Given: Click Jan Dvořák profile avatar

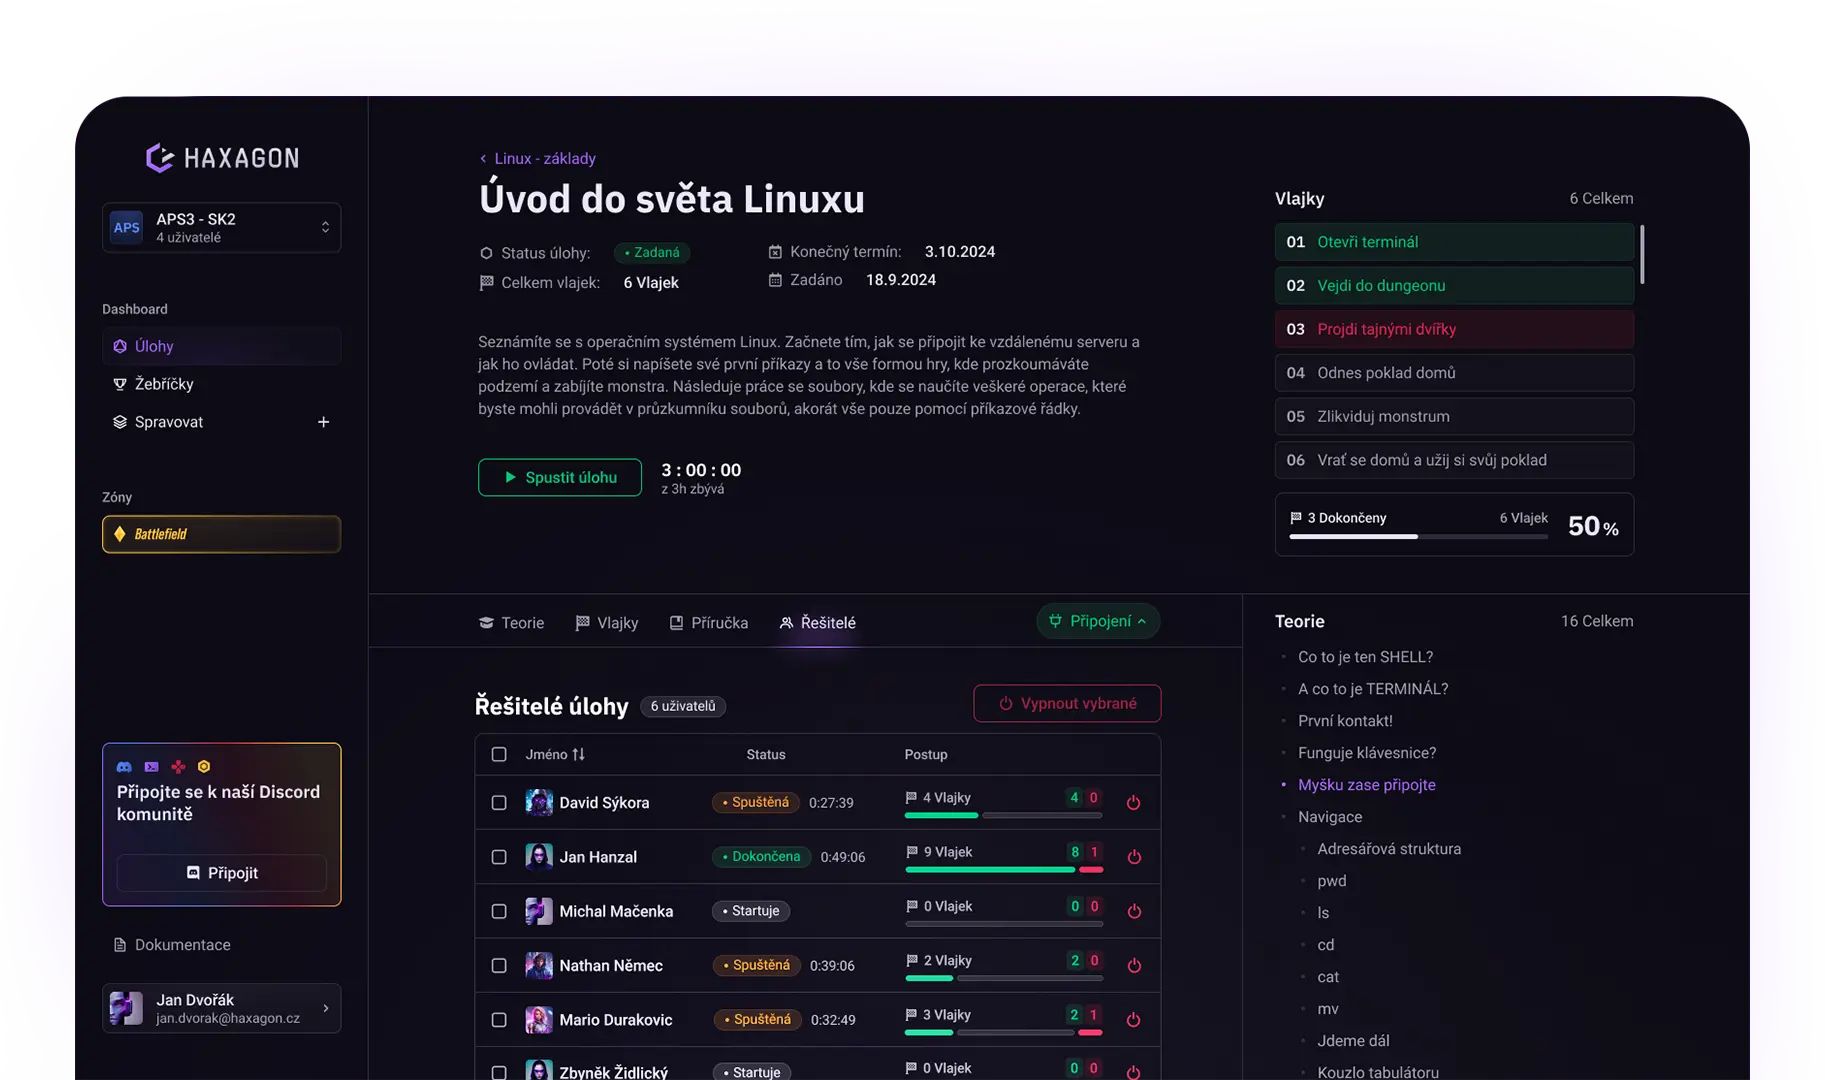Looking at the screenshot, I should pyautogui.click(x=127, y=1008).
